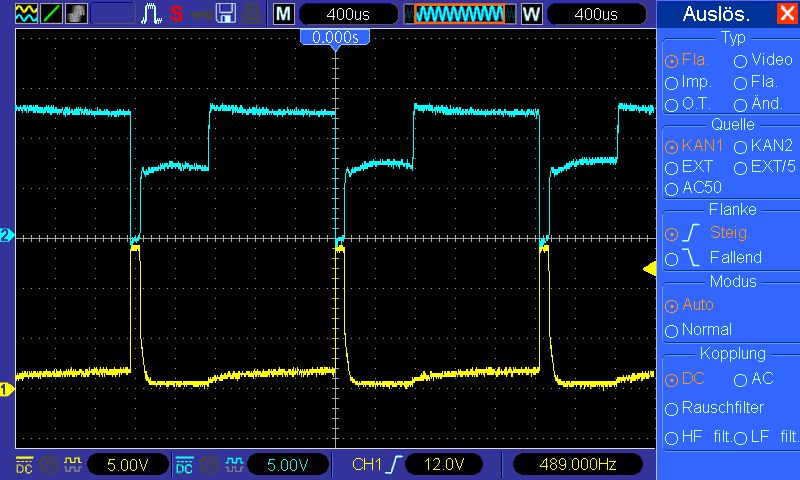Select the Video trigger type

741,60
